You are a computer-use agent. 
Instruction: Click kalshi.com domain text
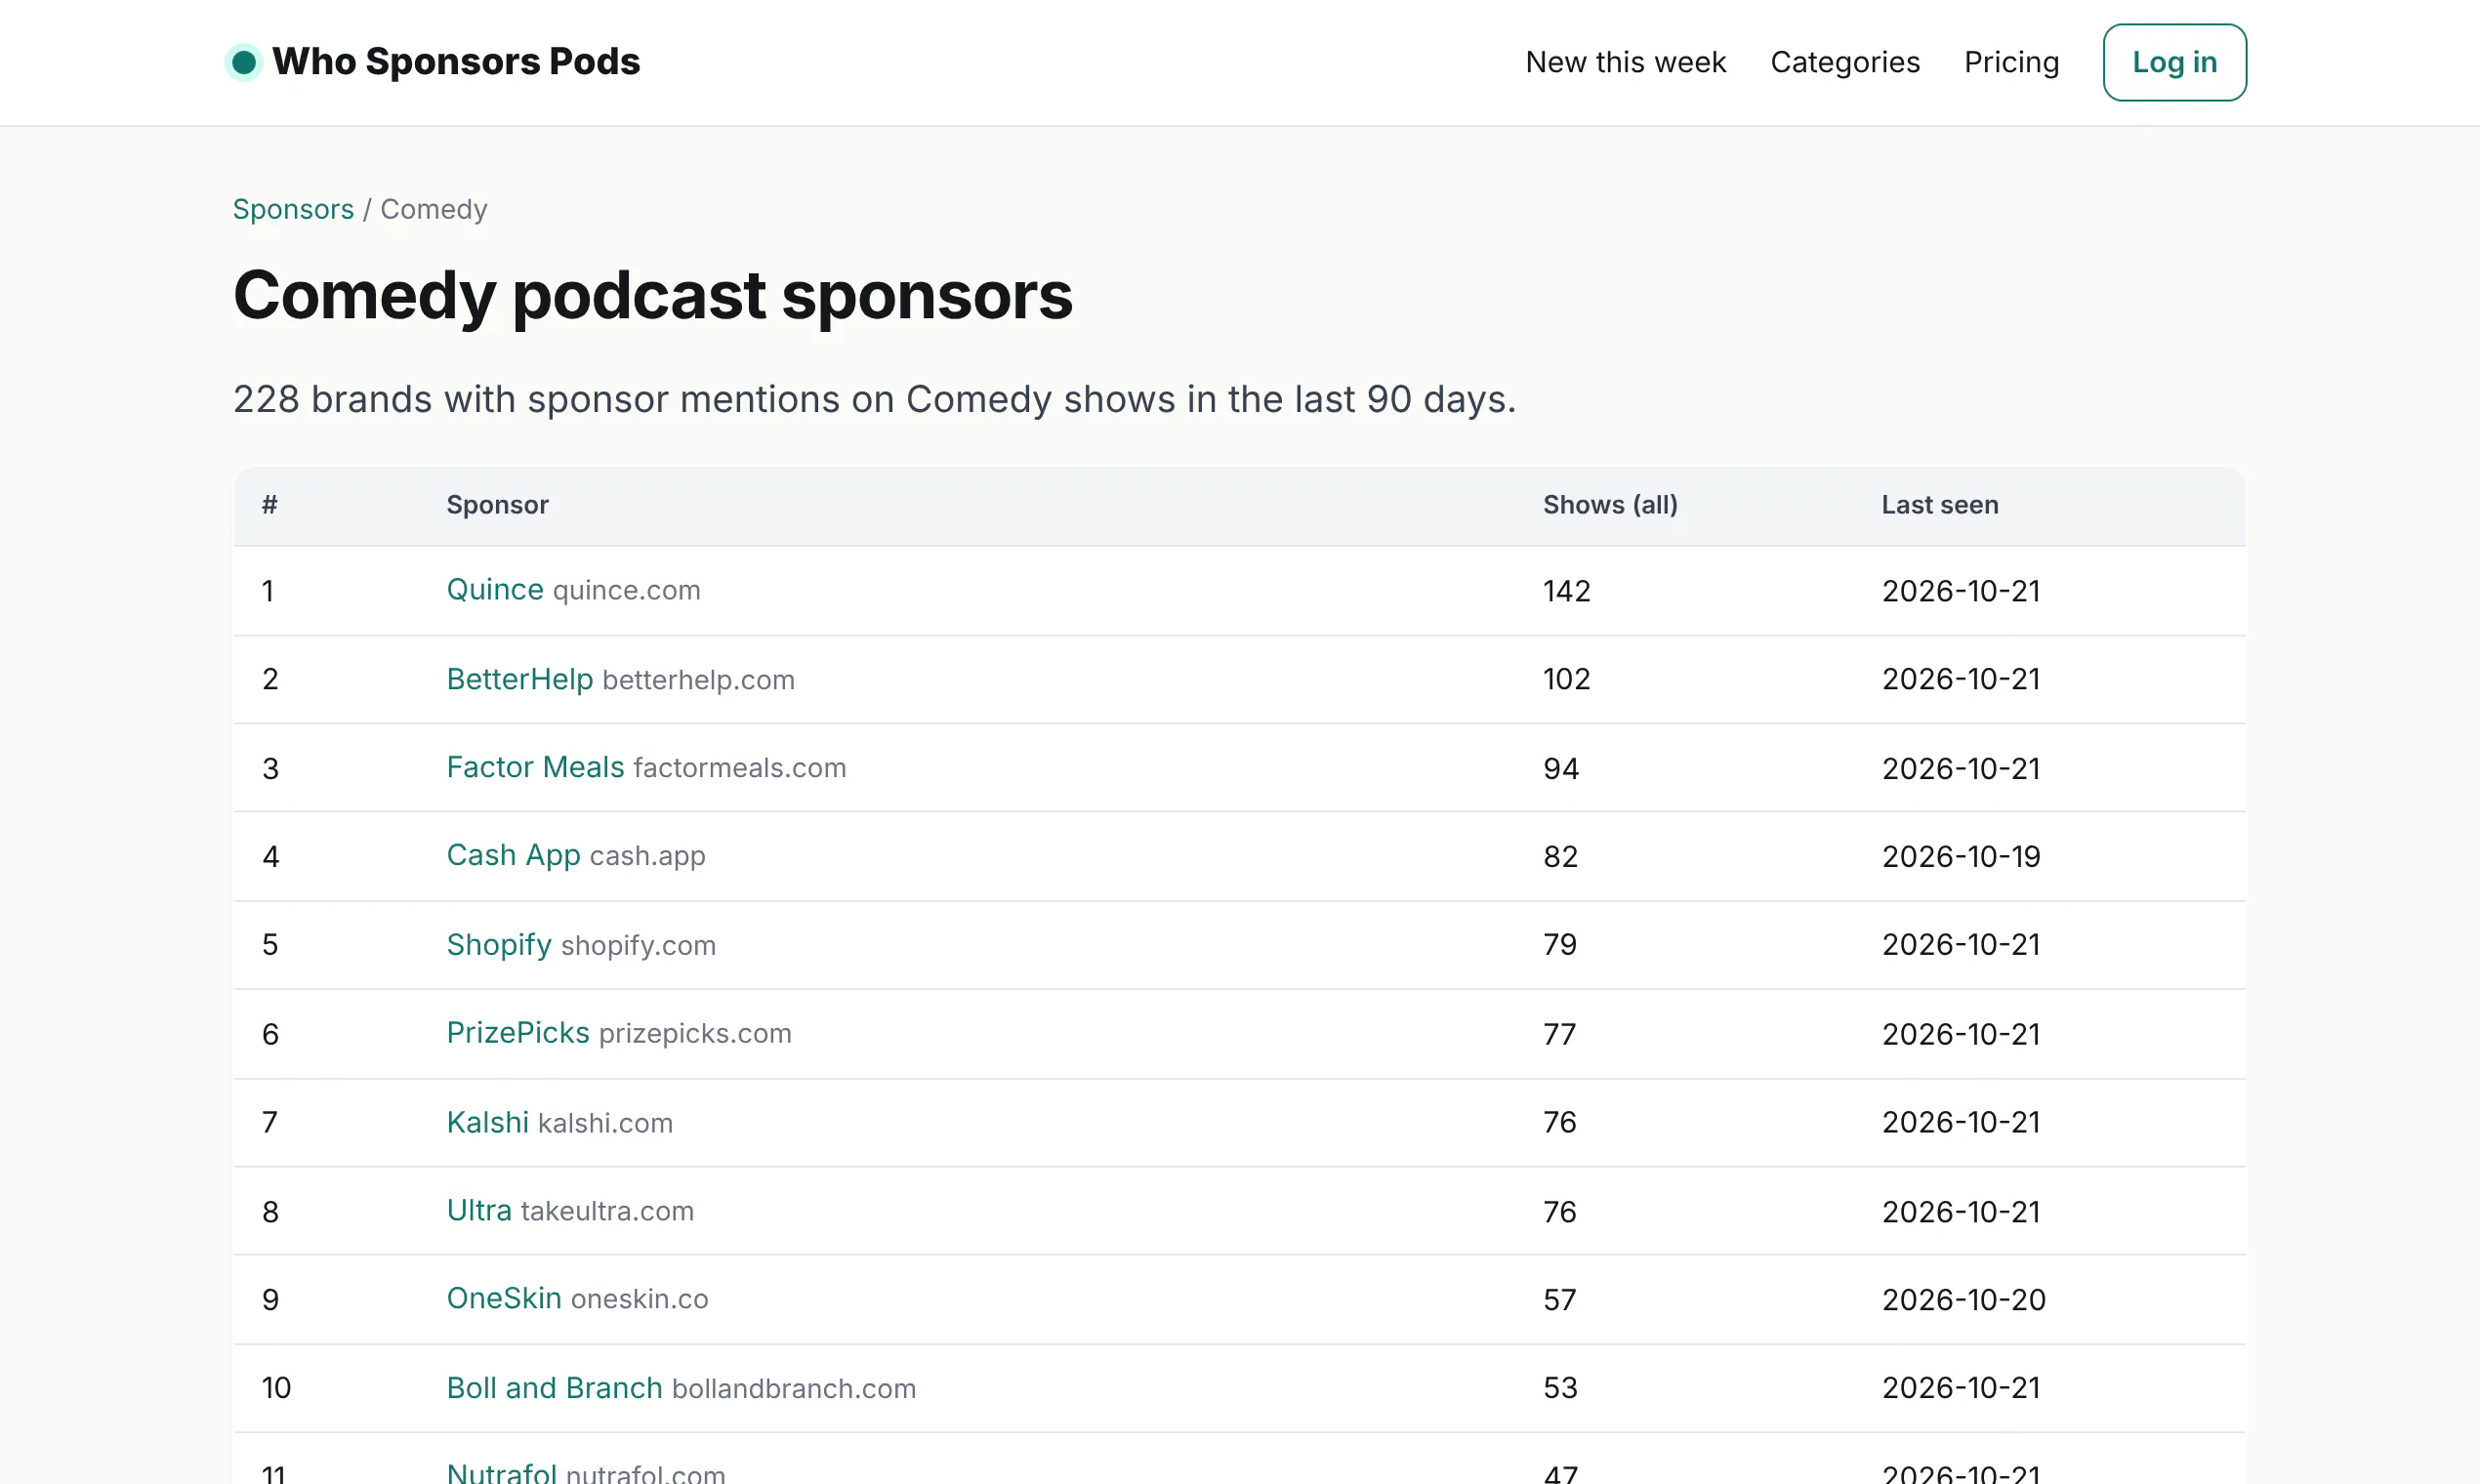(605, 1123)
